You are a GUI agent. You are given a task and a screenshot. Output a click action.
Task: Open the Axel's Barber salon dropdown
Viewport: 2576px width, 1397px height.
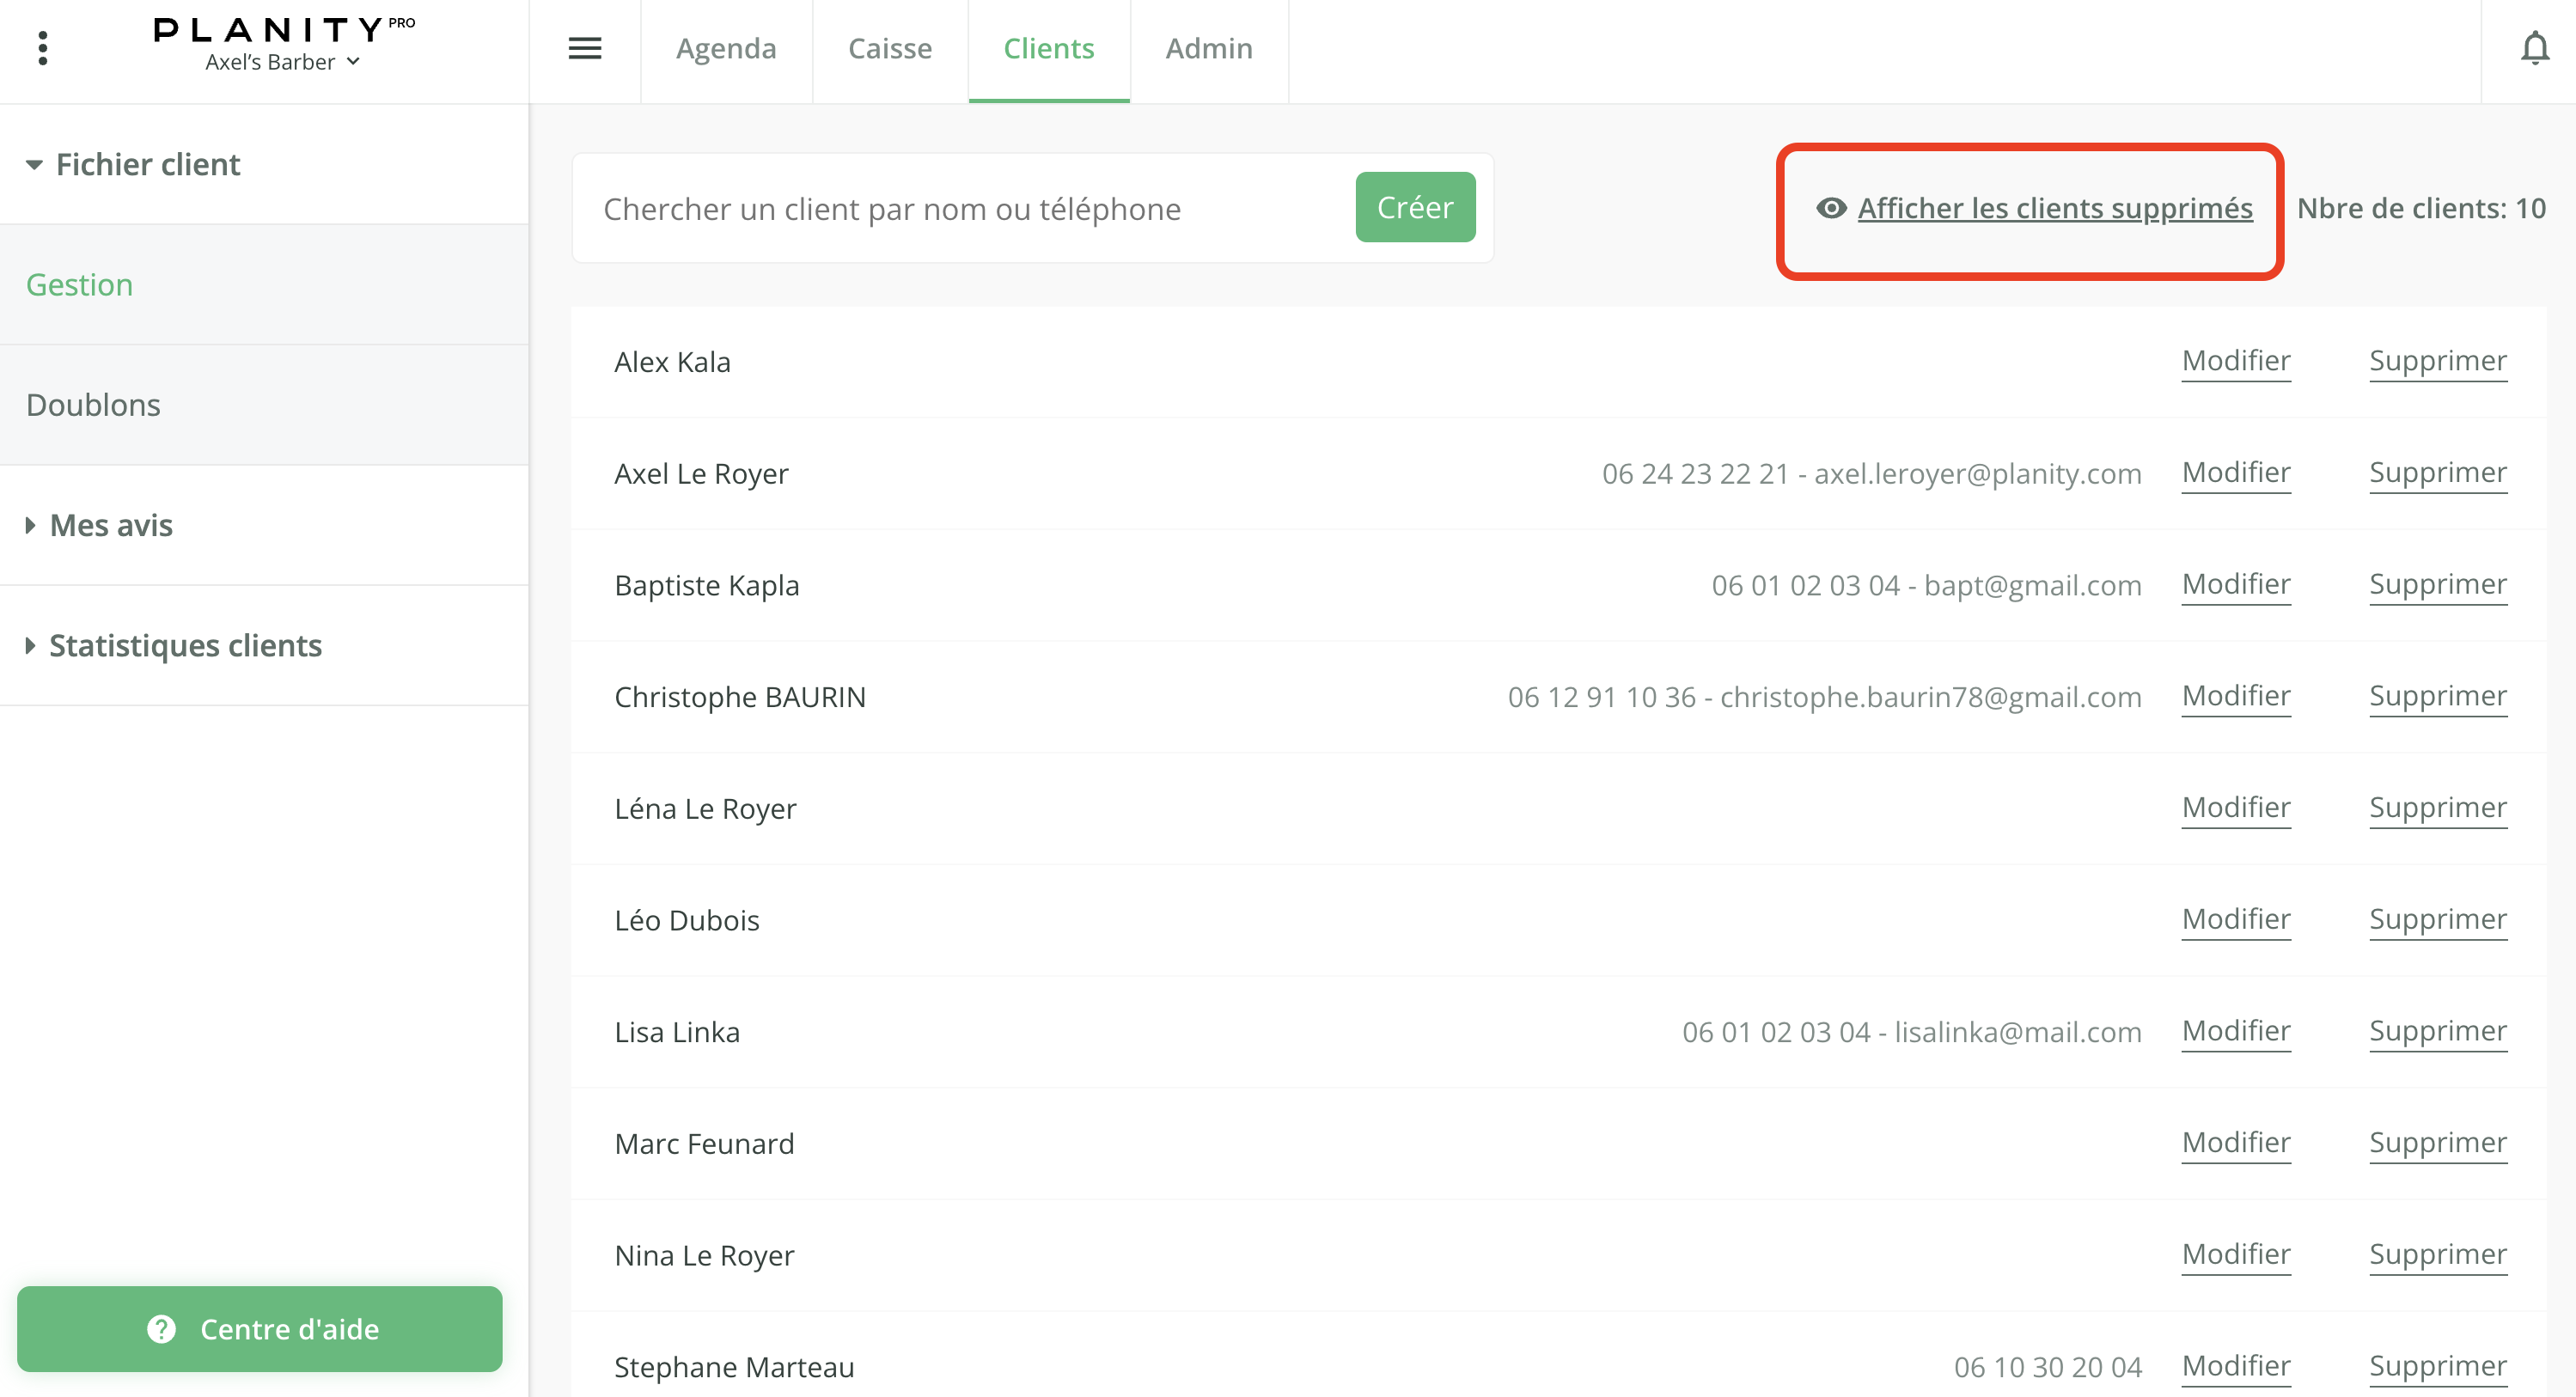[x=282, y=62]
